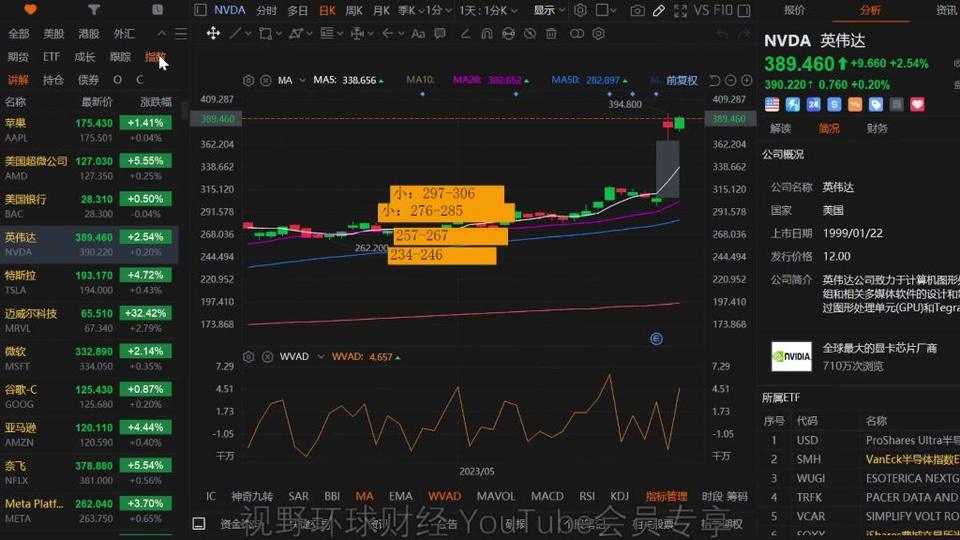The image size is (960, 540).
Task: Sort watchlist by 涨跌幅 column
Action: [156, 102]
